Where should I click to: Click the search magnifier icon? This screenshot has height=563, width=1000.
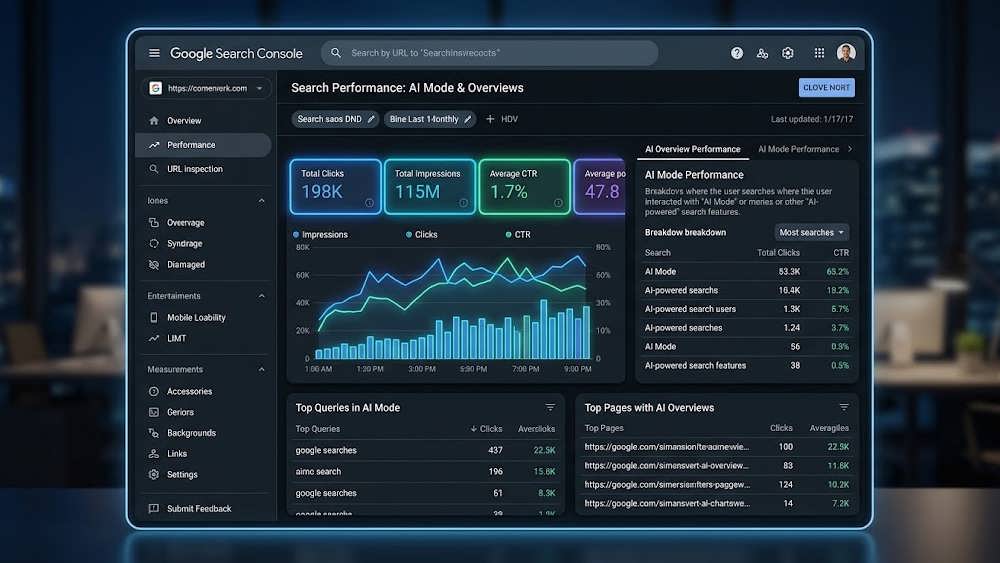tap(336, 53)
